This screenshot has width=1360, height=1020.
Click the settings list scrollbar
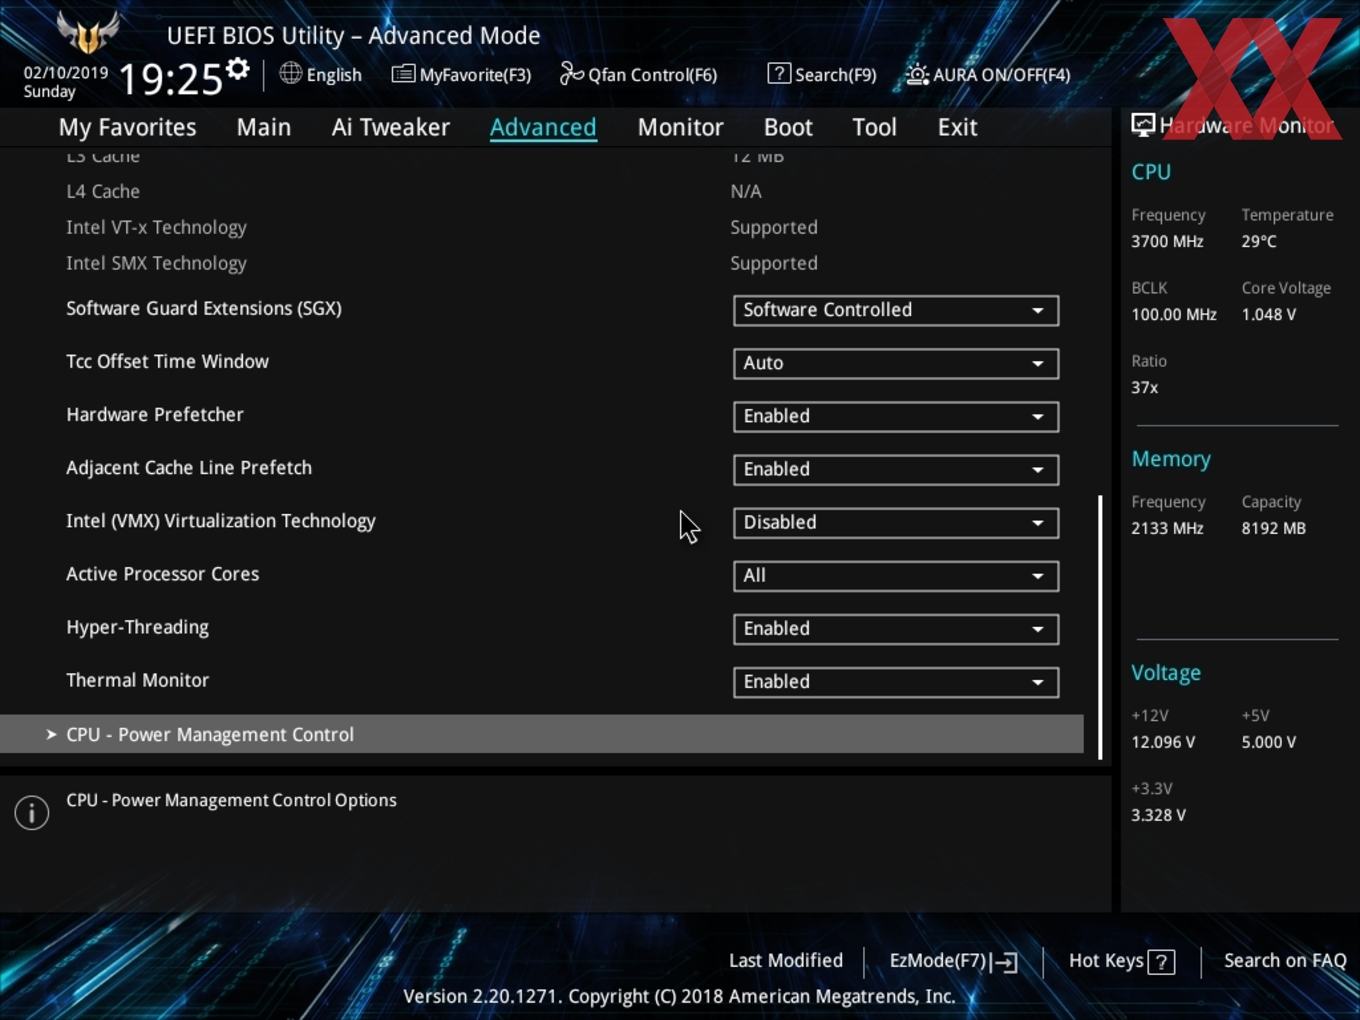coord(1100,627)
